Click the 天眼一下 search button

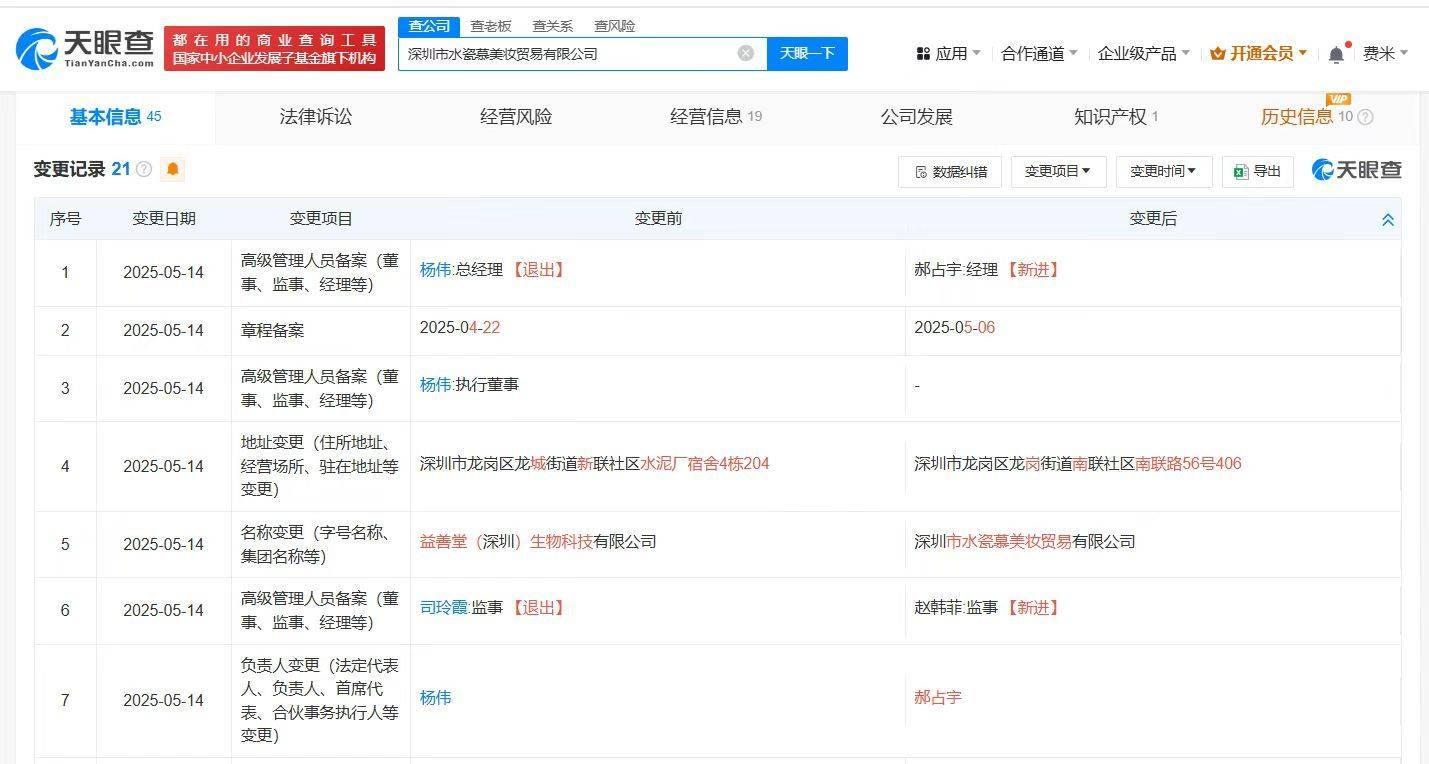point(808,53)
